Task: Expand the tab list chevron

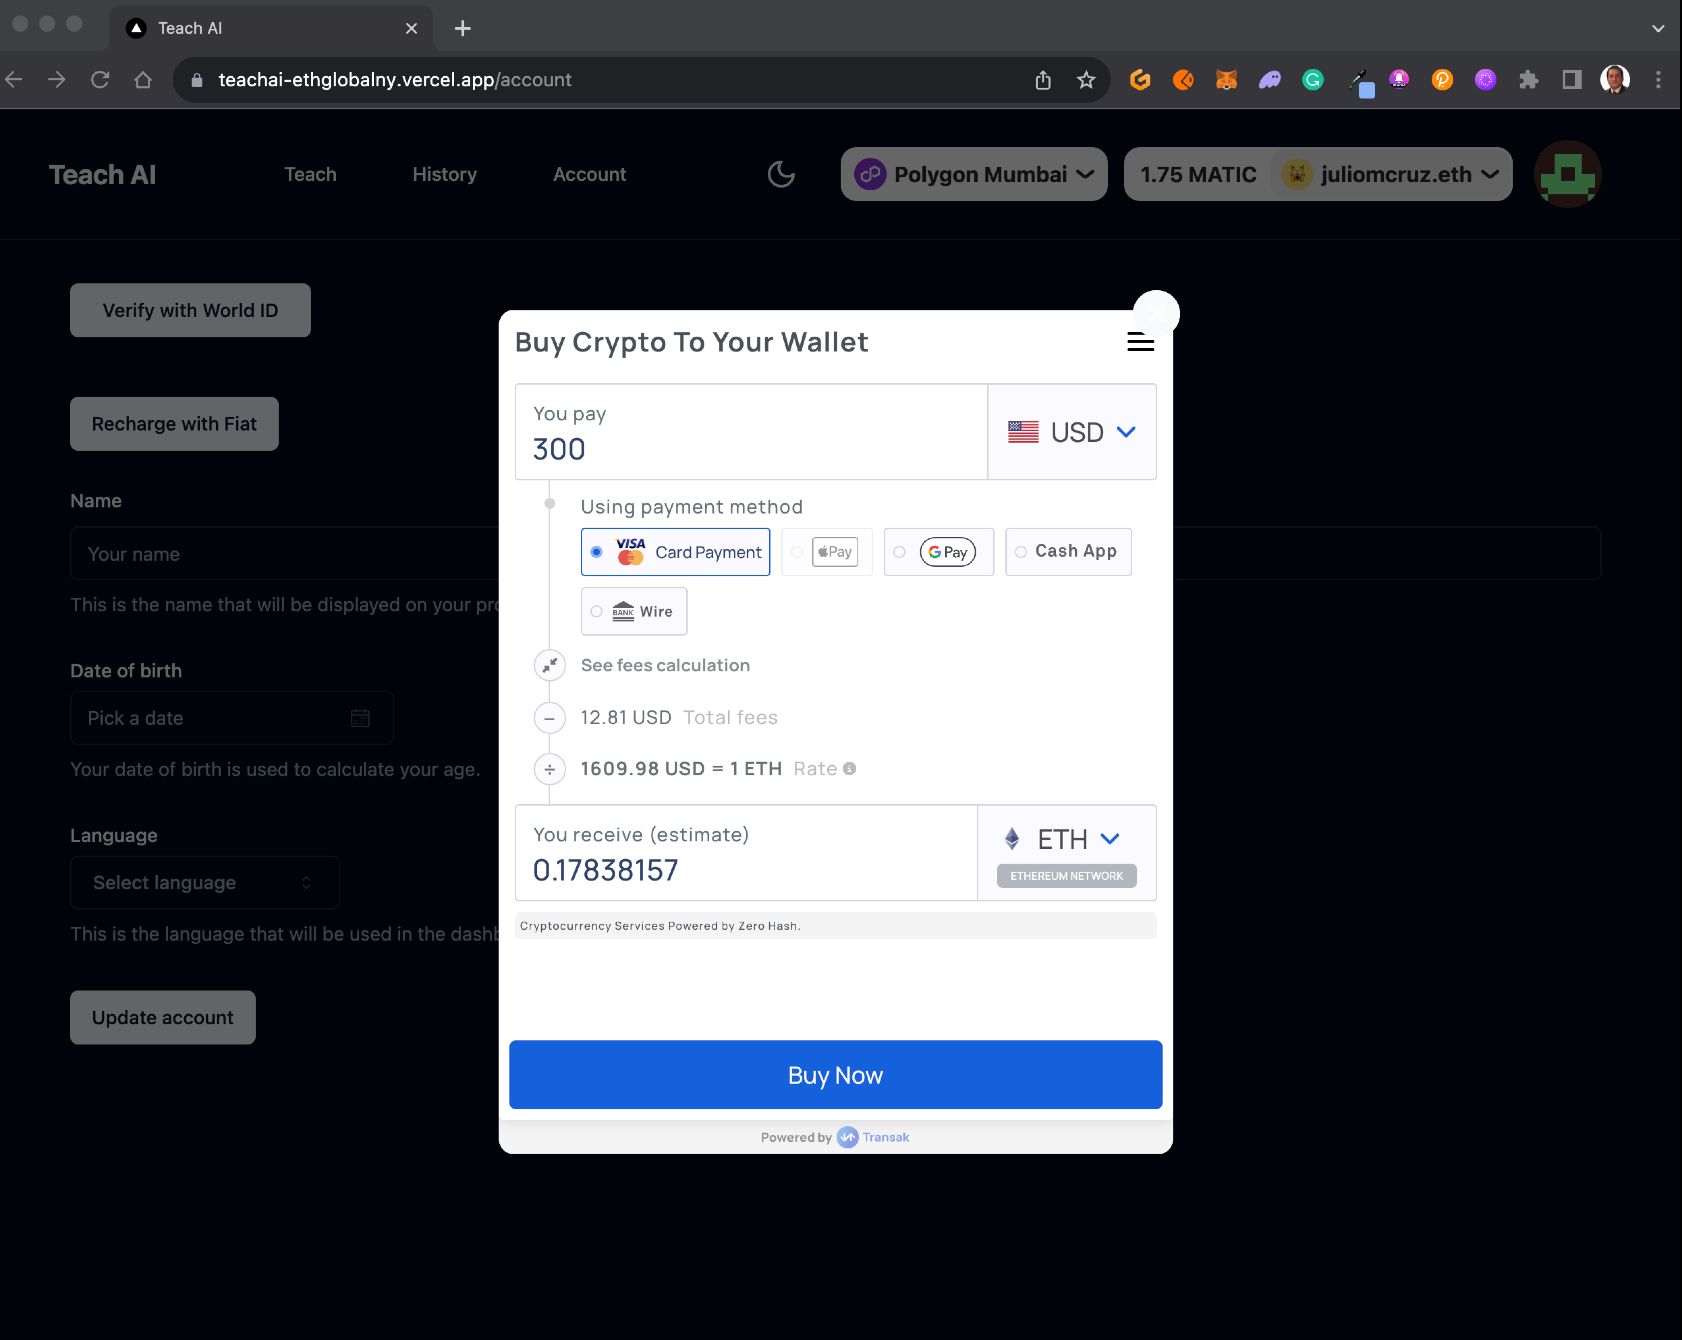Action: 1658,28
